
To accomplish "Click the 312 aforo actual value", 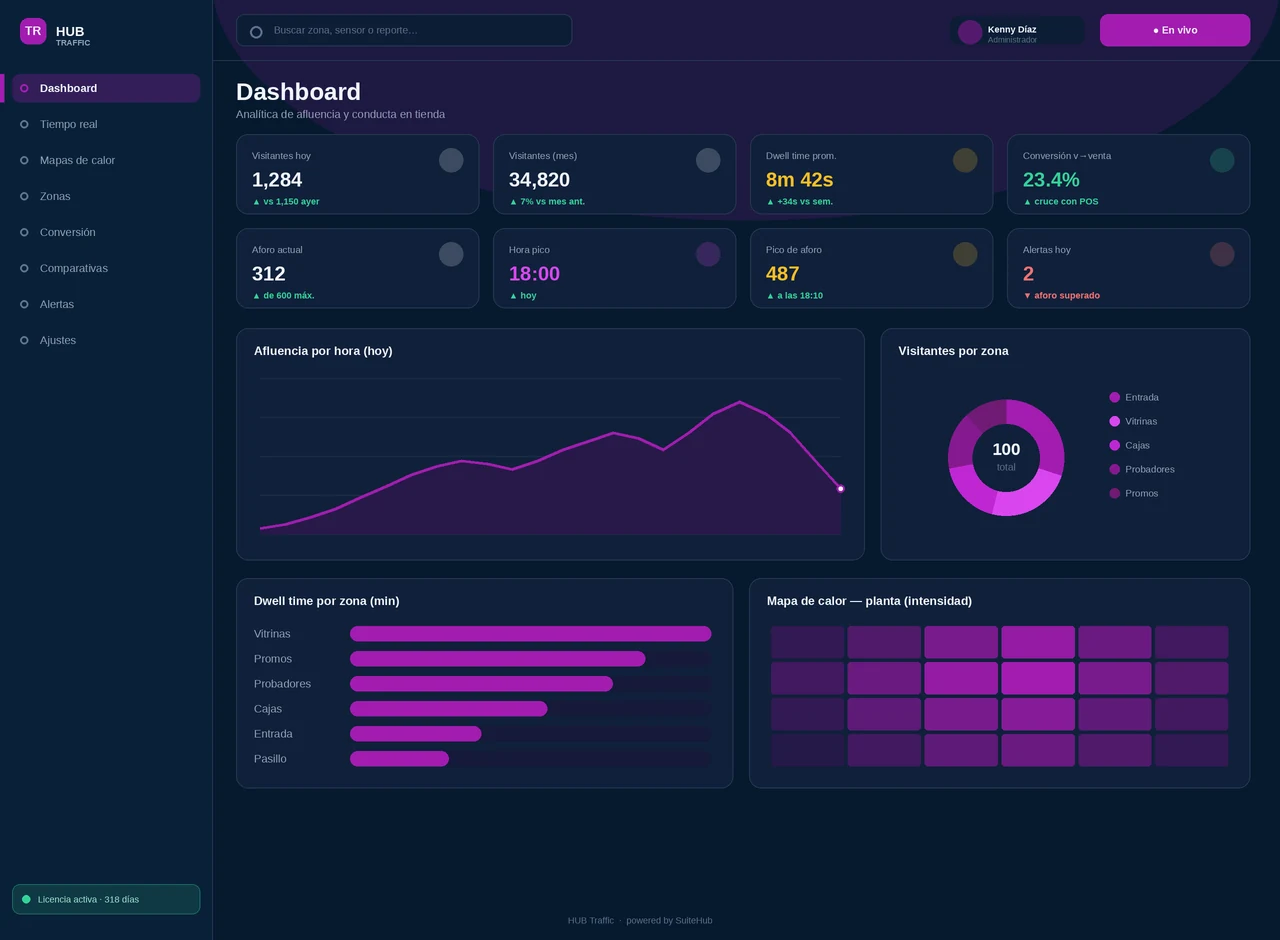I will (x=269, y=274).
